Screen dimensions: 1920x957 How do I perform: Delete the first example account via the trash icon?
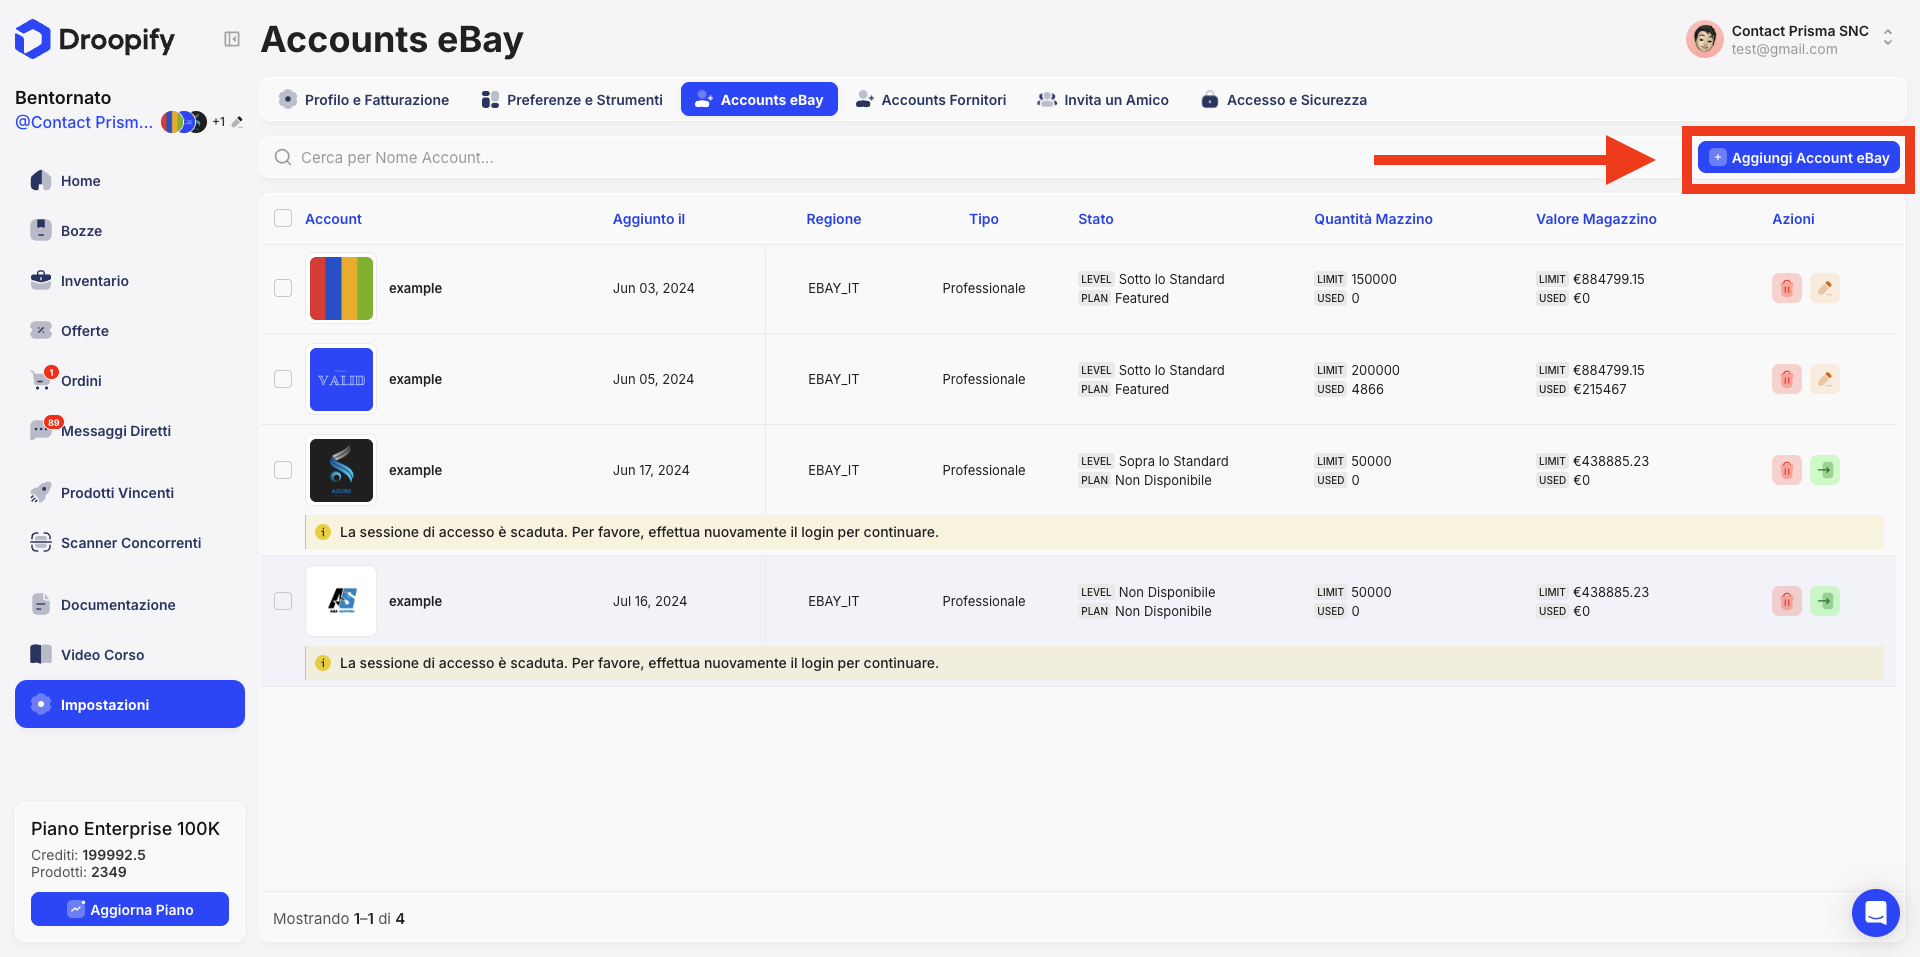[1786, 288]
